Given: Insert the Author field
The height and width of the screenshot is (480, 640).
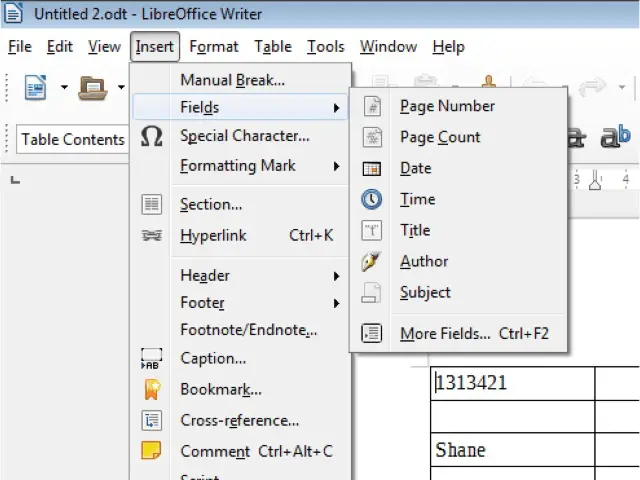Looking at the screenshot, I should (x=459, y=261).
